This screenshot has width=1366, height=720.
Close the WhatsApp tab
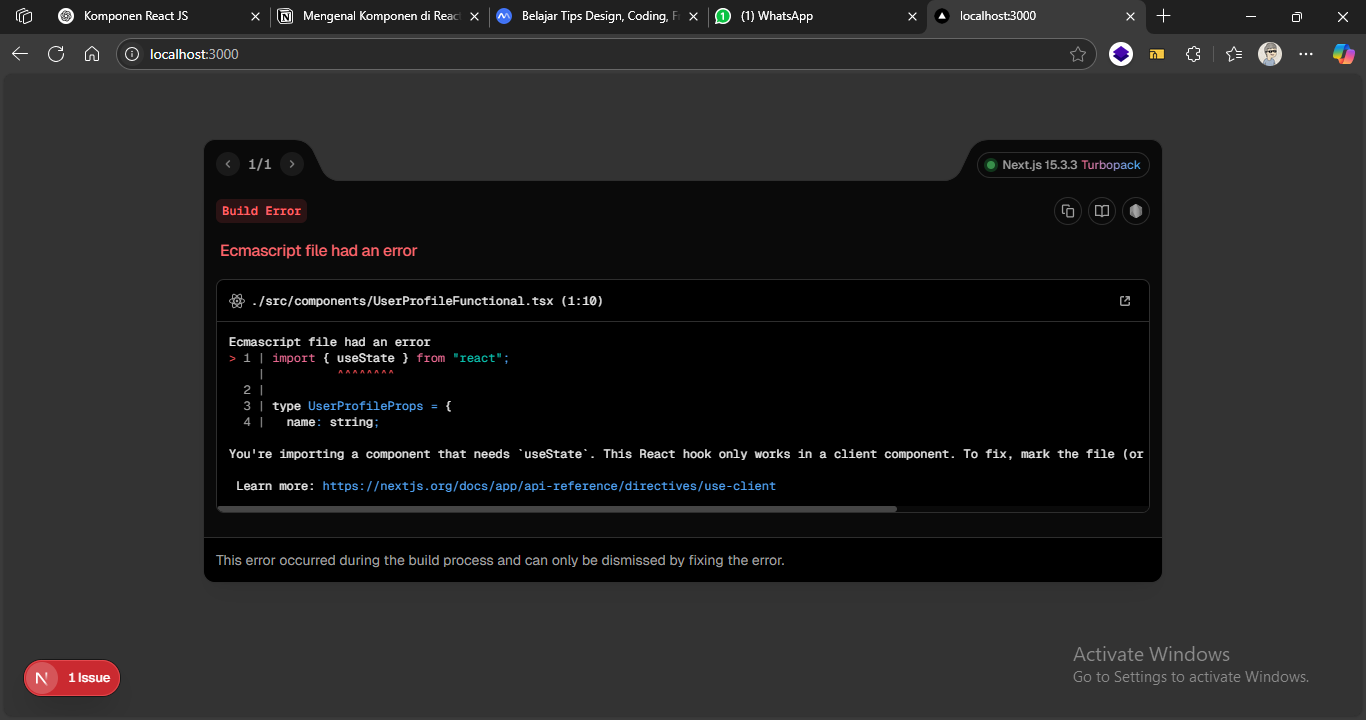tap(912, 17)
